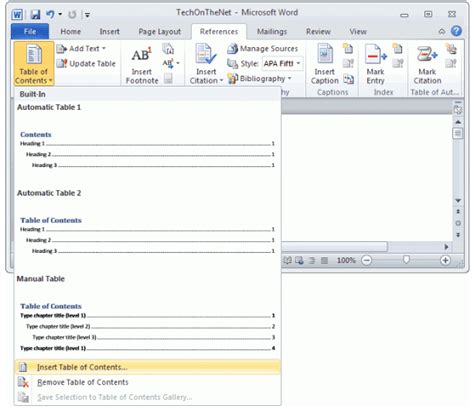Image resolution: width=474 pixels, height=409 pixels.
Task: Click the zoom out minus button
Action: tap(366, 260)
